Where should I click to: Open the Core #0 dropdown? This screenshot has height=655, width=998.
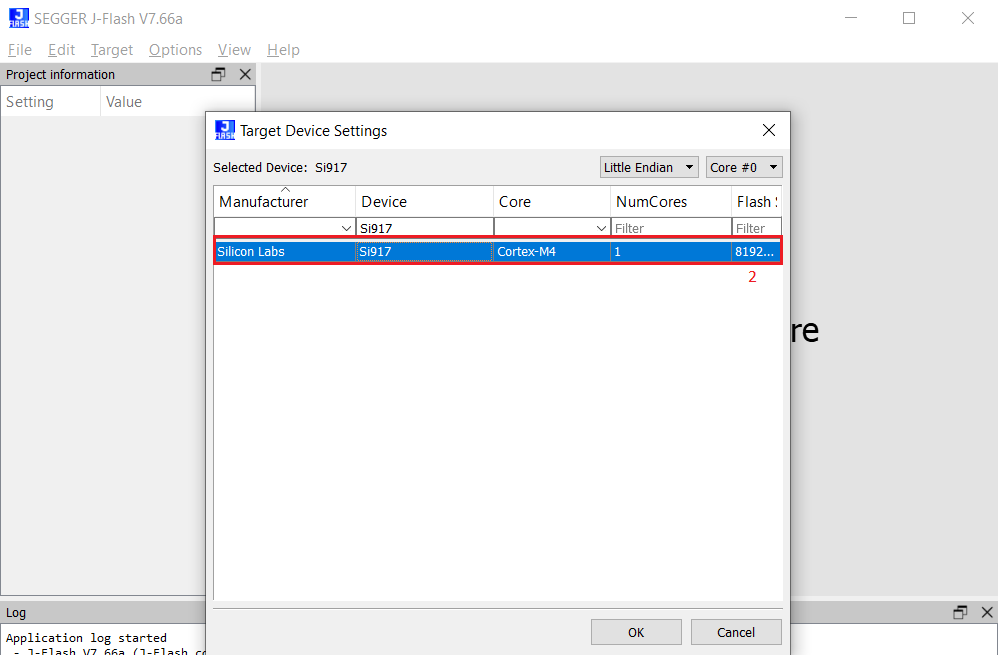pyautogui.click(x=743, y=167)
